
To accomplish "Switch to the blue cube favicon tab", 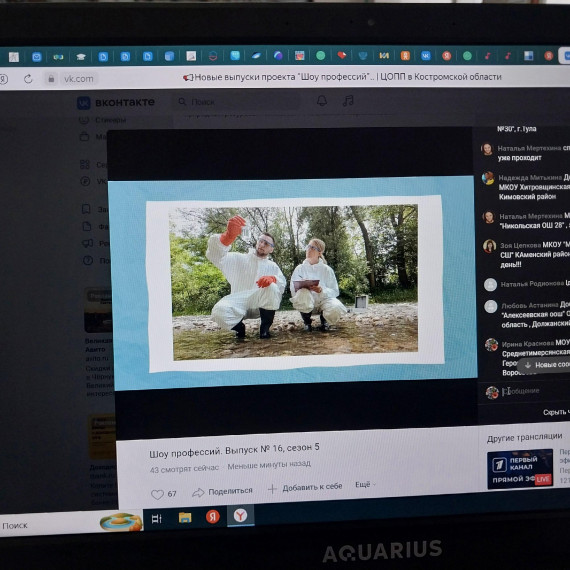I will [169, 56].
